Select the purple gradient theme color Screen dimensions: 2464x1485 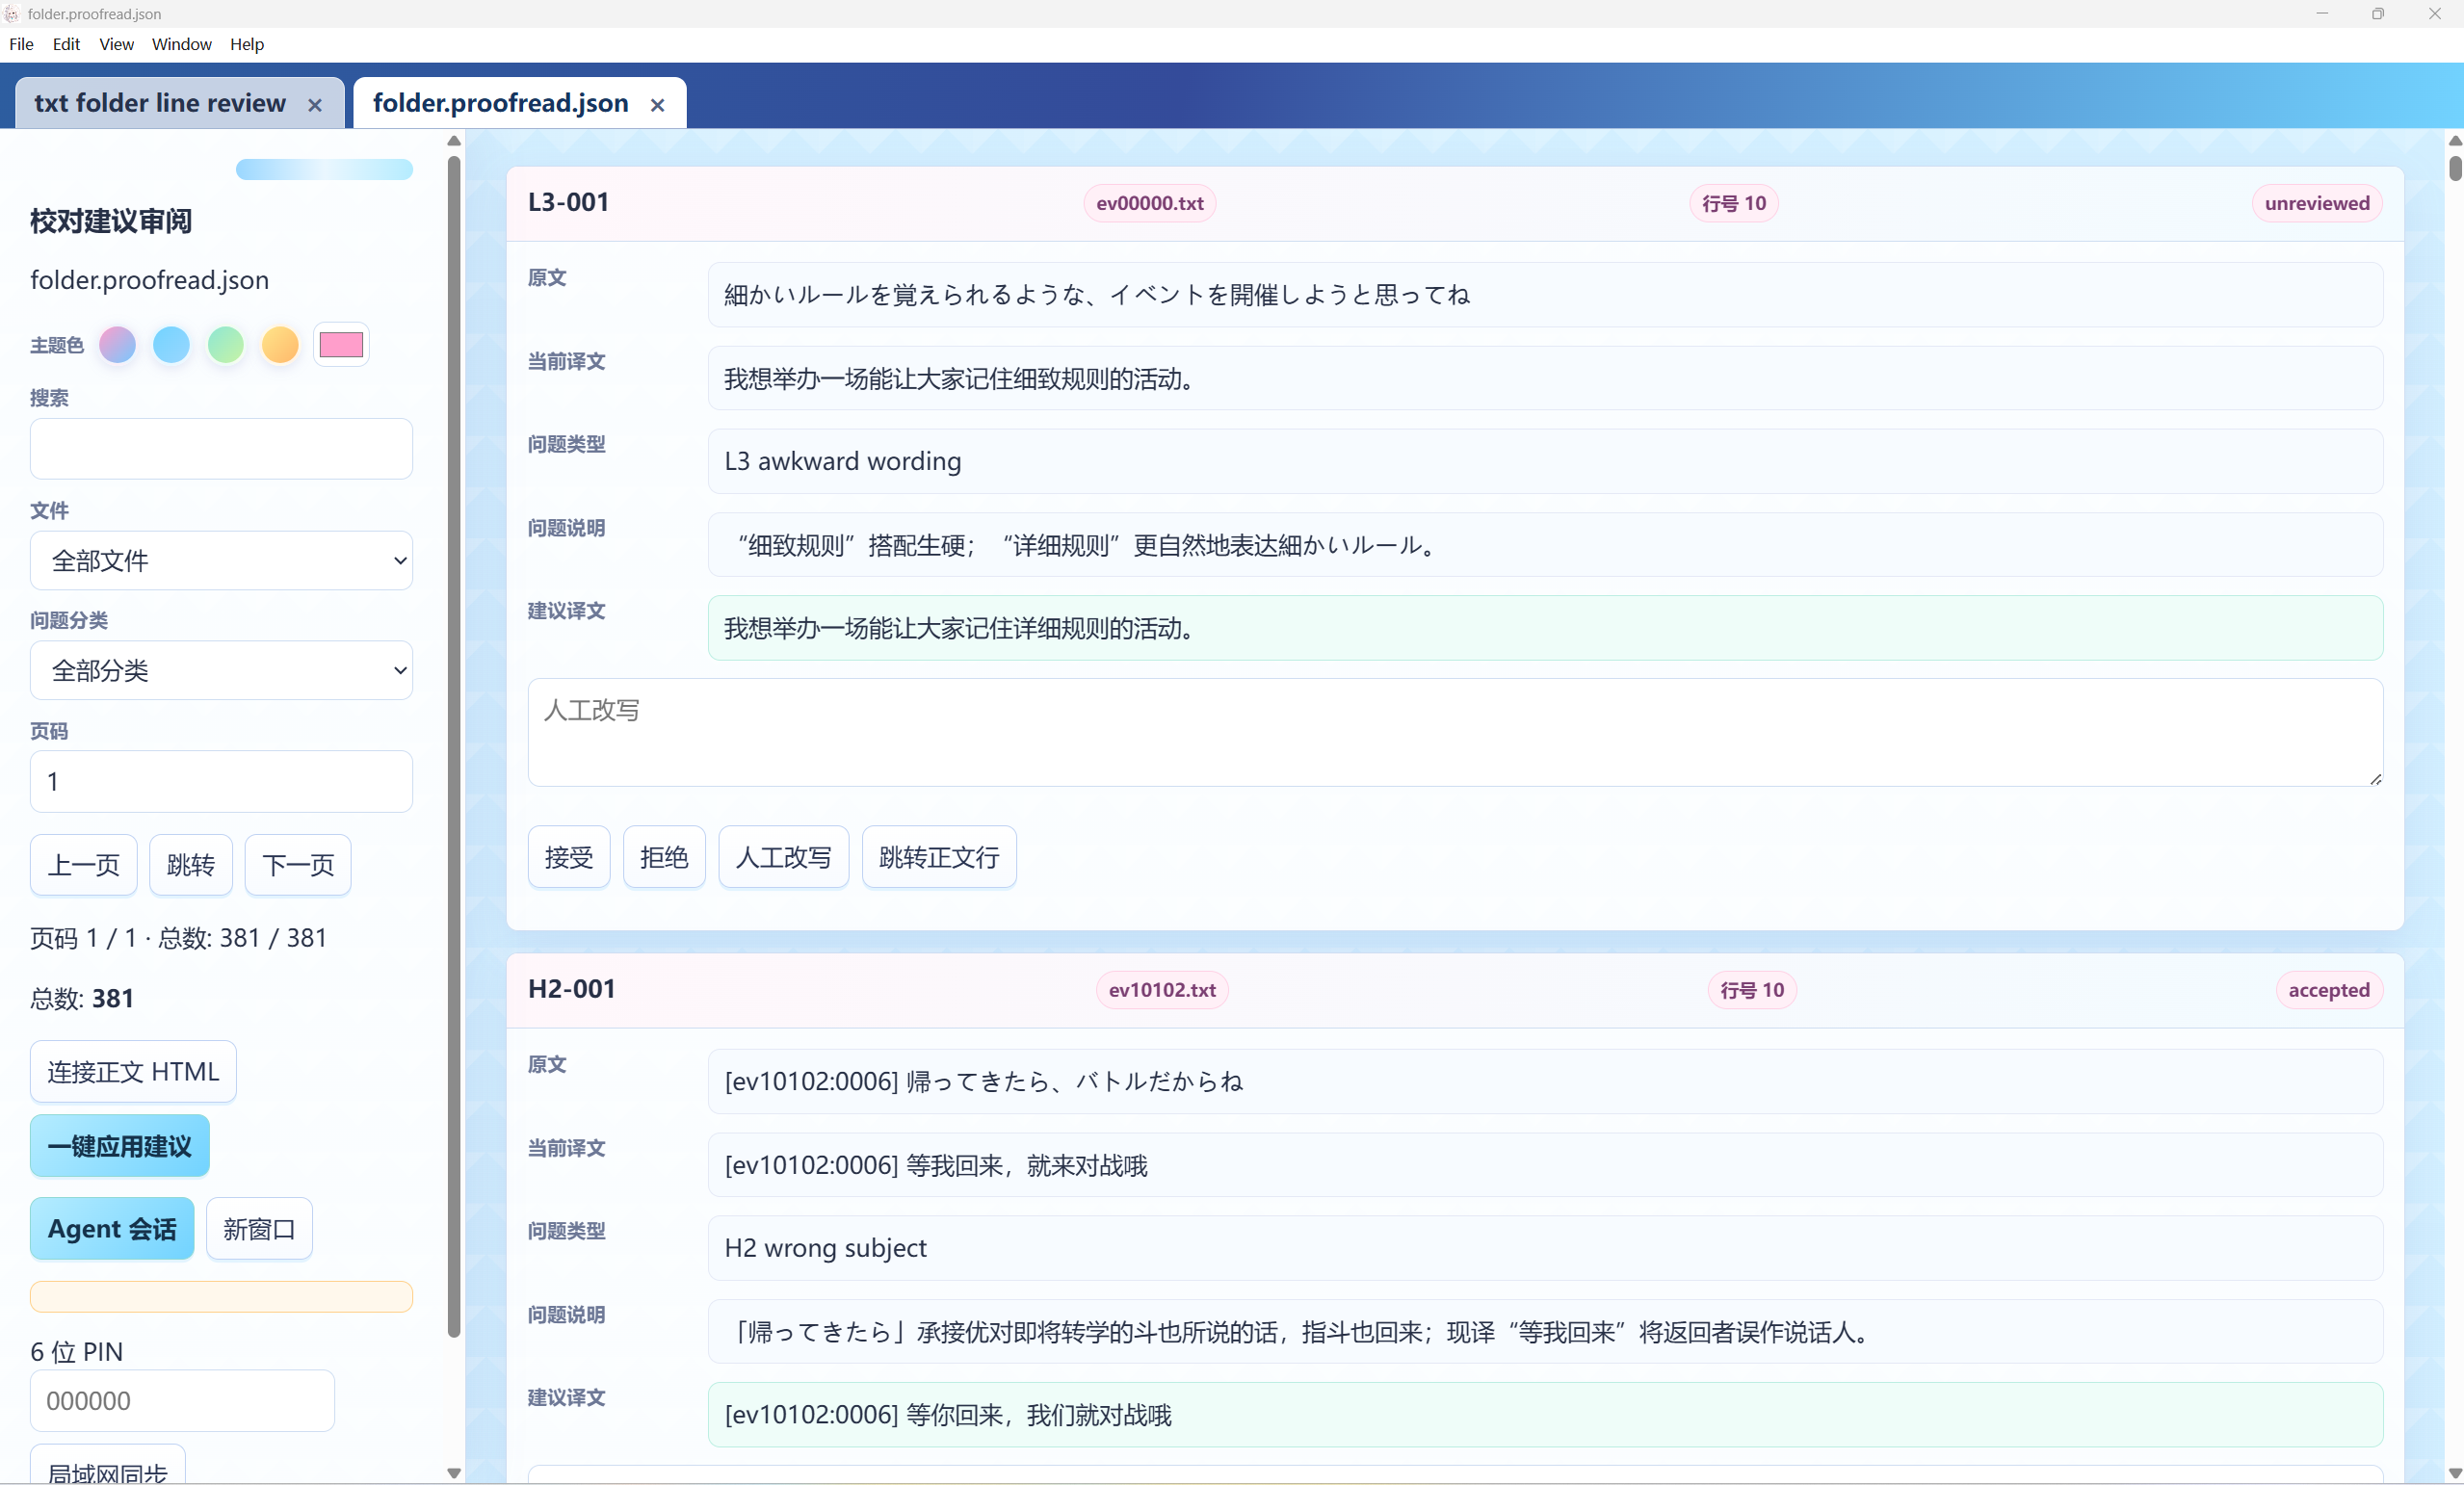pos(117,345)
